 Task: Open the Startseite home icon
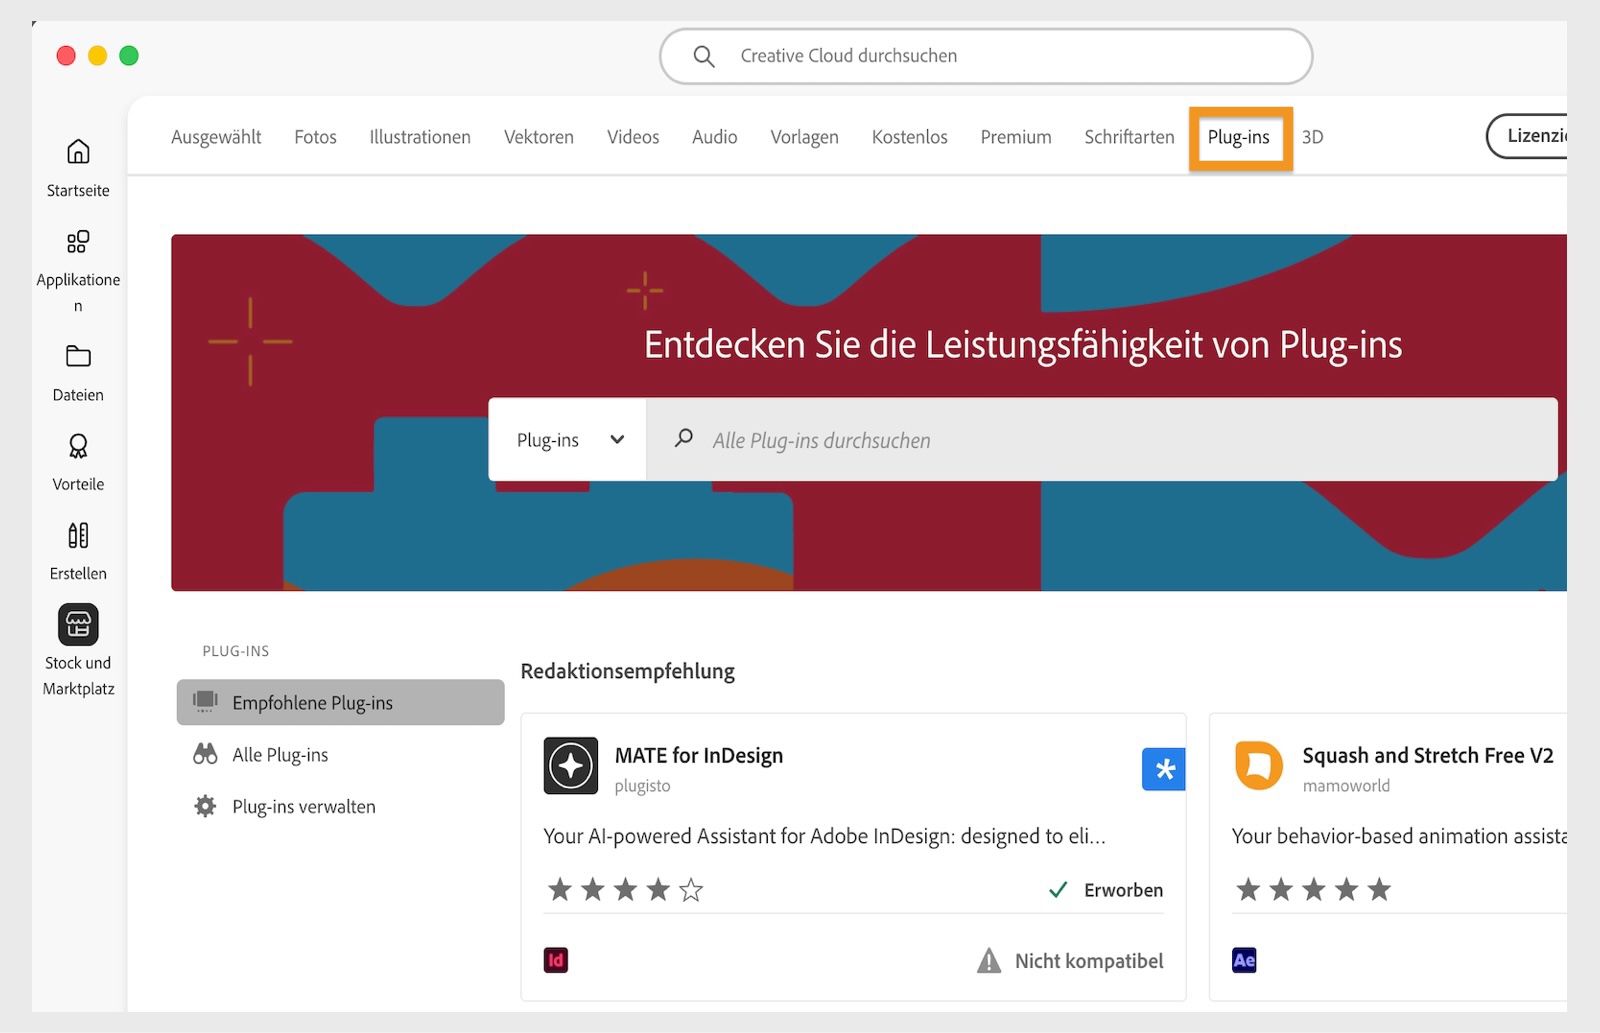pos(78,152)
